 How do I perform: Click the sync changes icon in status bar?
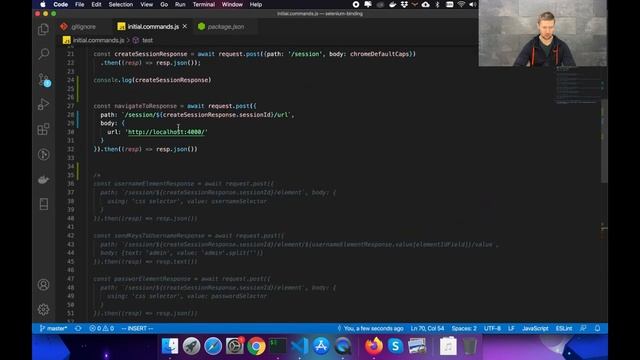coord(78,328)
